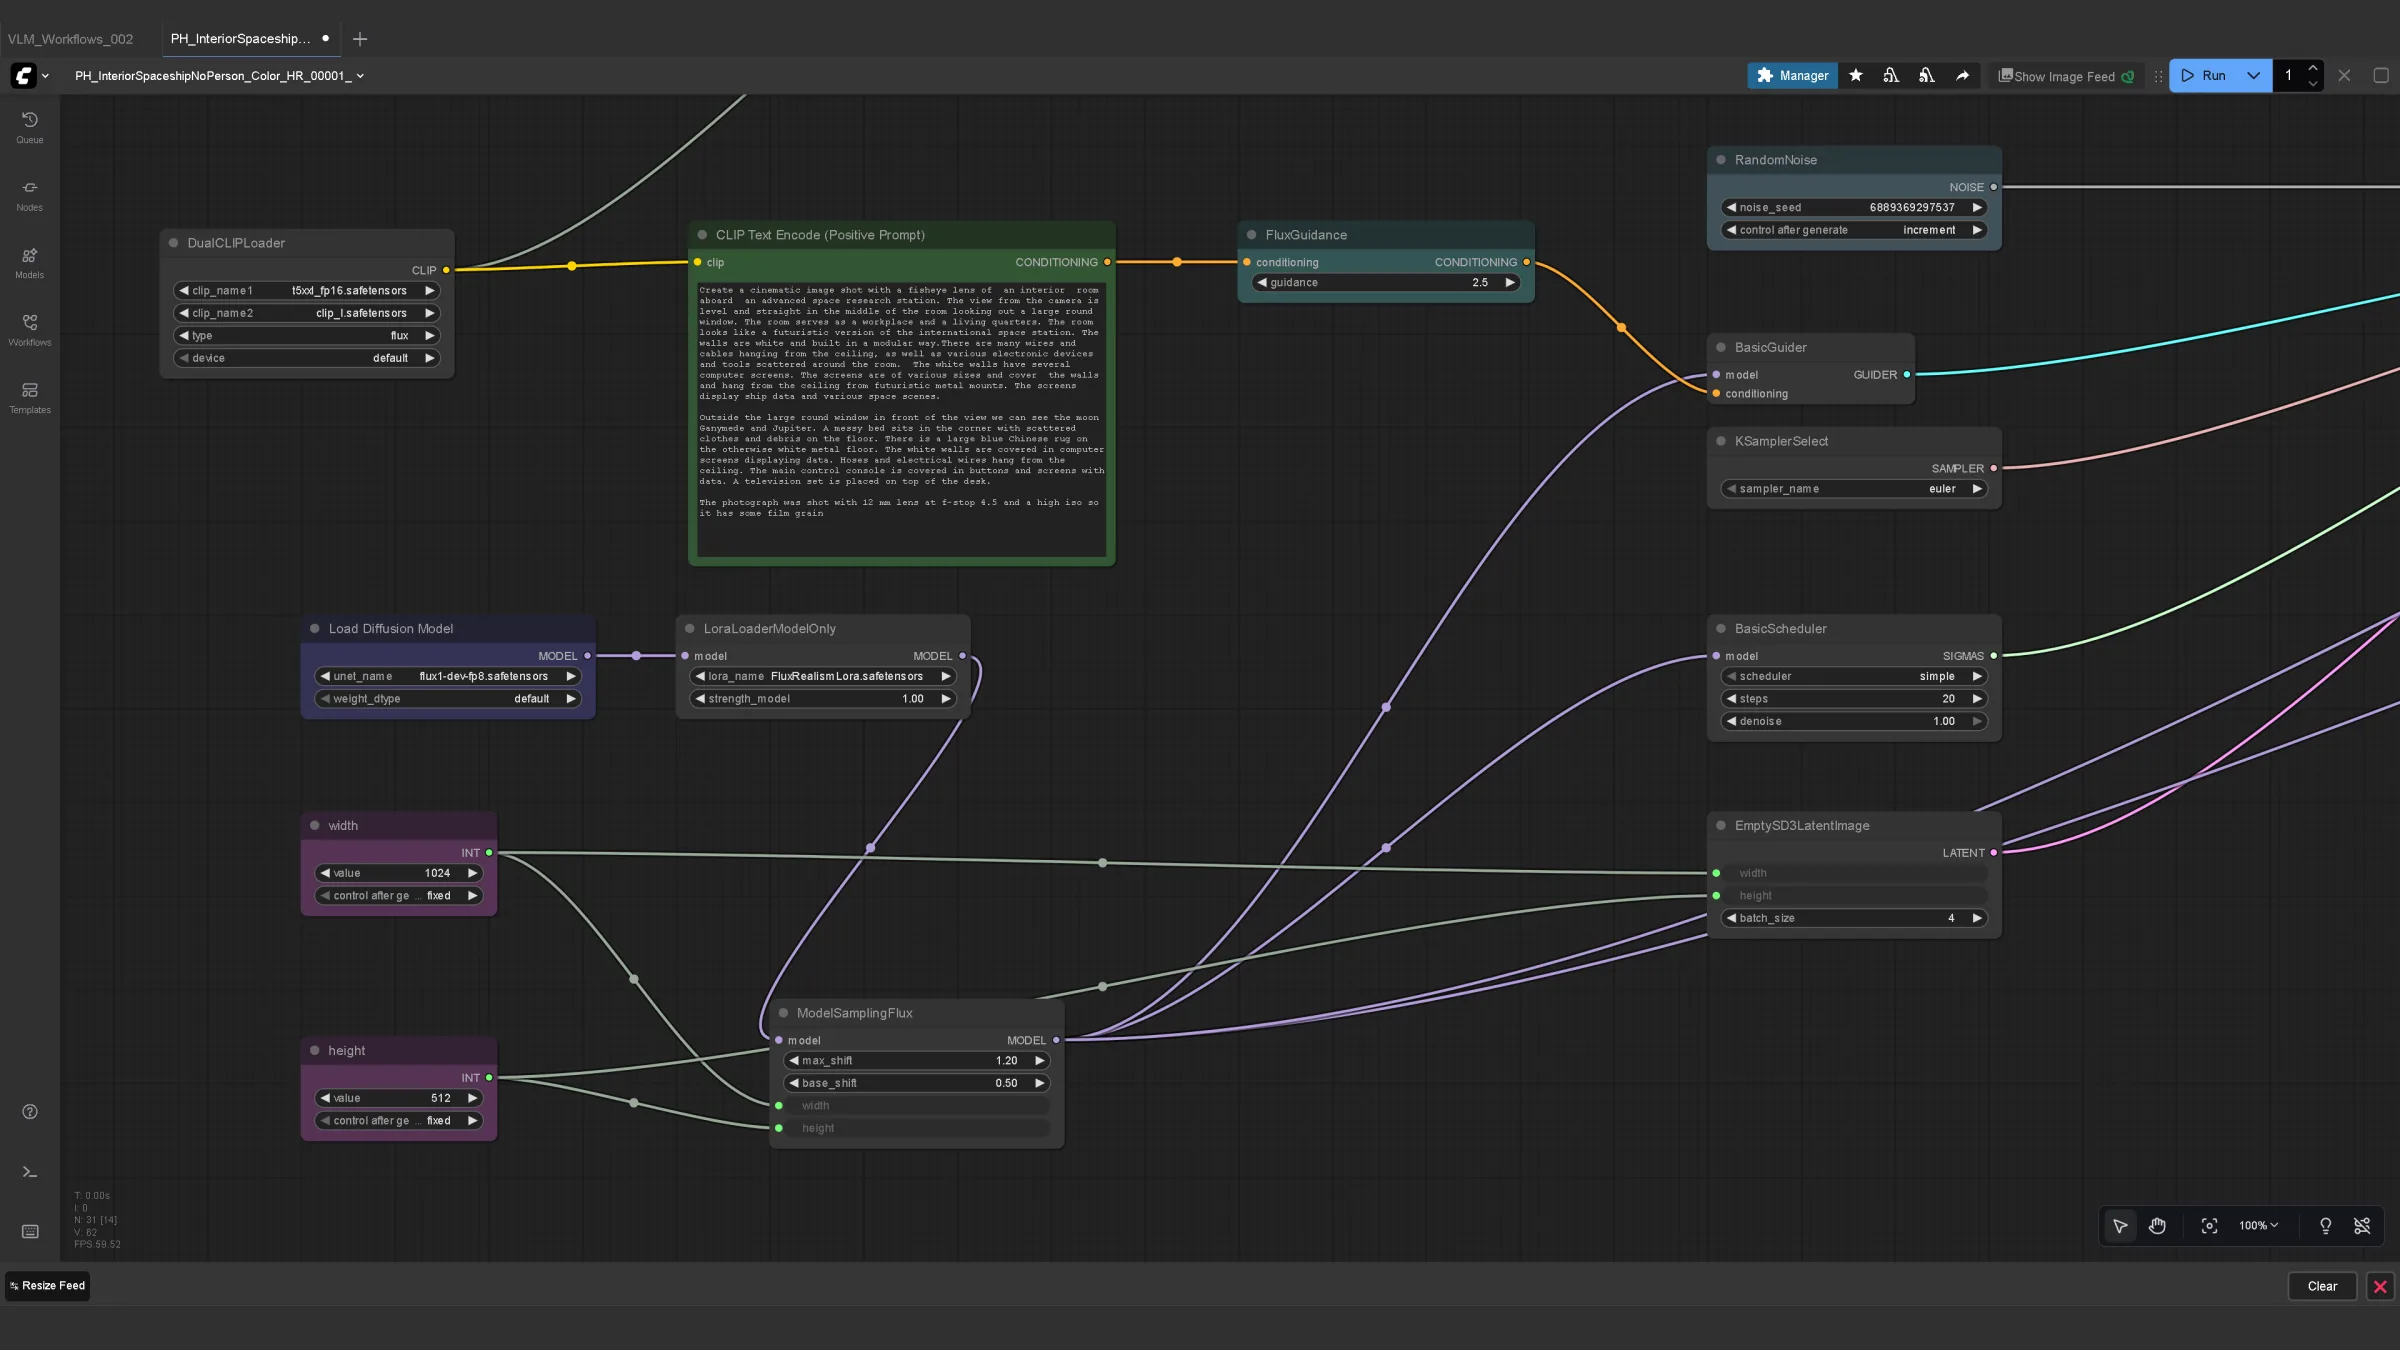The image size is (2400, 1350).
Task: Open the 100% zoom level dropdown
Action: click(x=2258, y=1226)
